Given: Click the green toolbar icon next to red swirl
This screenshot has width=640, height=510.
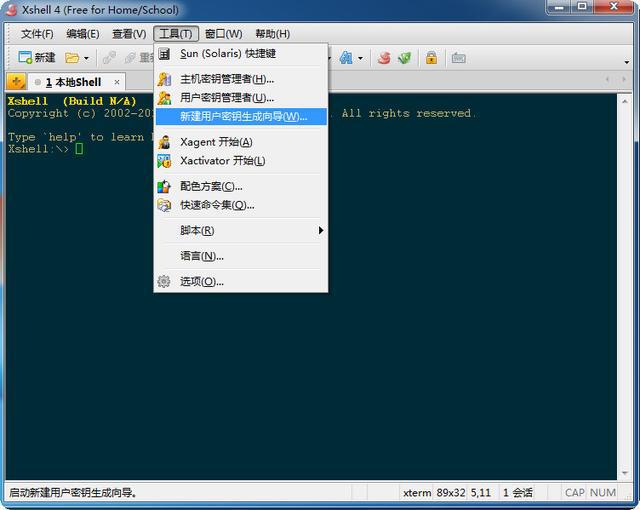Looking at the screenshot, I should pos(404,58).
